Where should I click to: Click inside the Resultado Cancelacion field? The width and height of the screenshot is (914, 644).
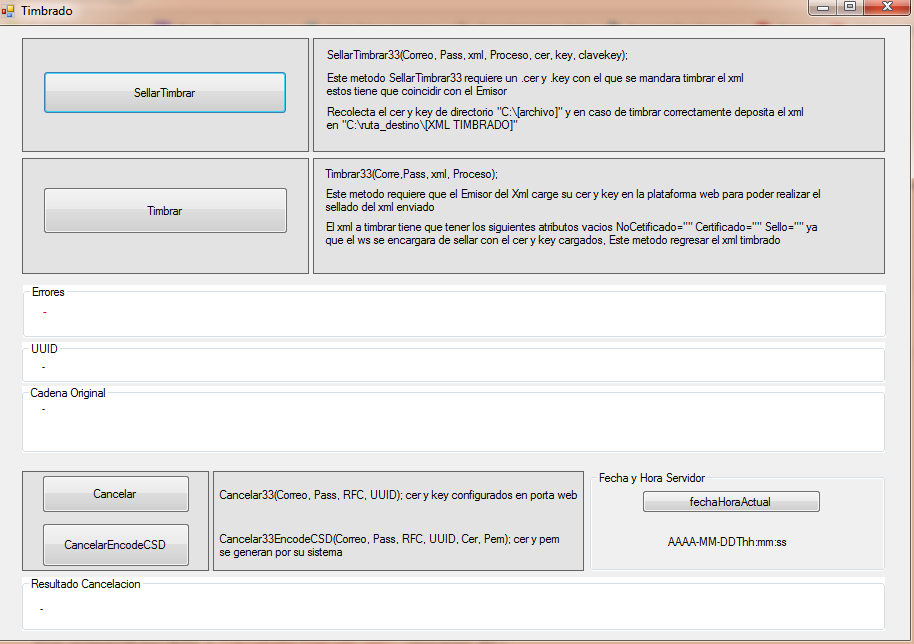click(x=452, y=608)
